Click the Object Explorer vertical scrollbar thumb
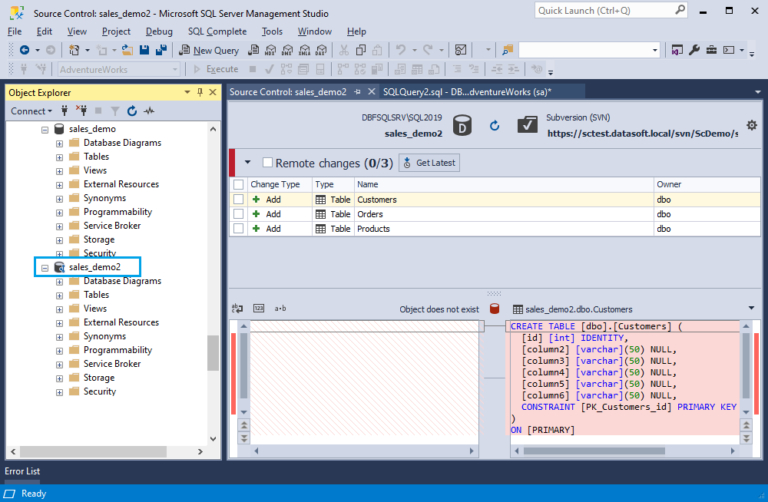Image resolution: width=768 pixels, height=502 pixels. pyautogui.click(x=212, y=352)
